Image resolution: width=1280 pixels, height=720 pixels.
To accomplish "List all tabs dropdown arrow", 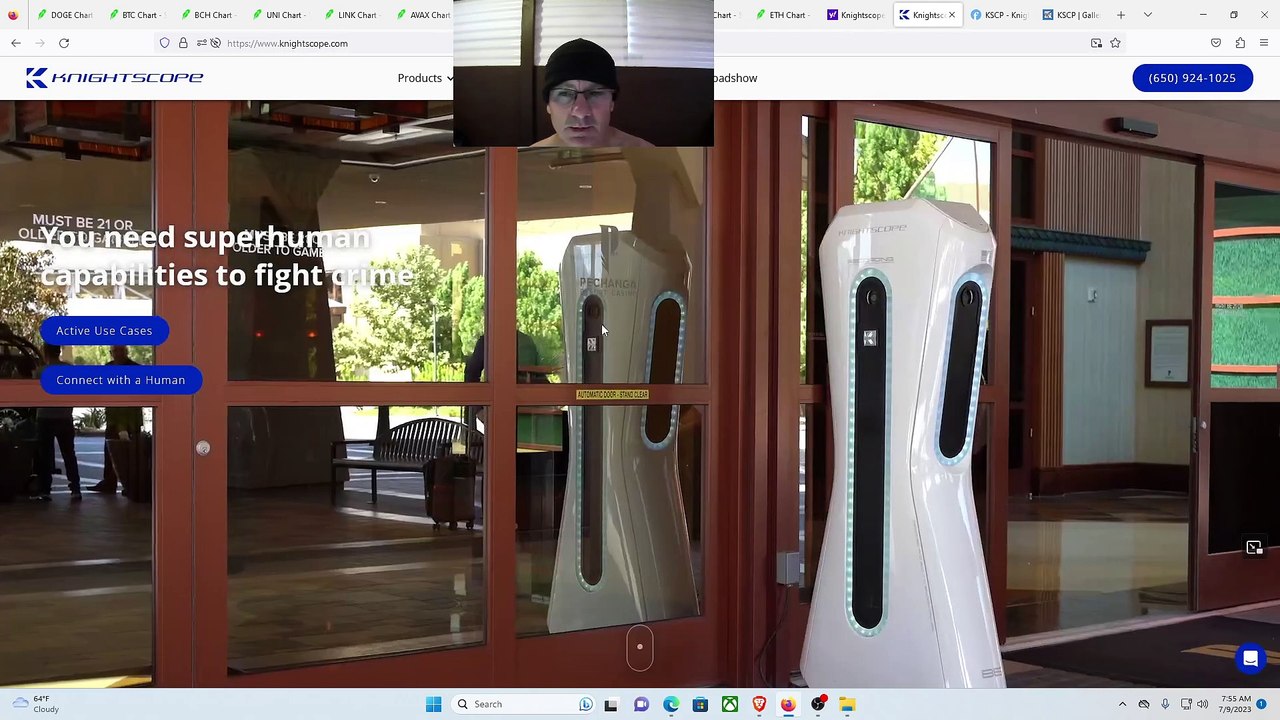I will point(1148,15).
